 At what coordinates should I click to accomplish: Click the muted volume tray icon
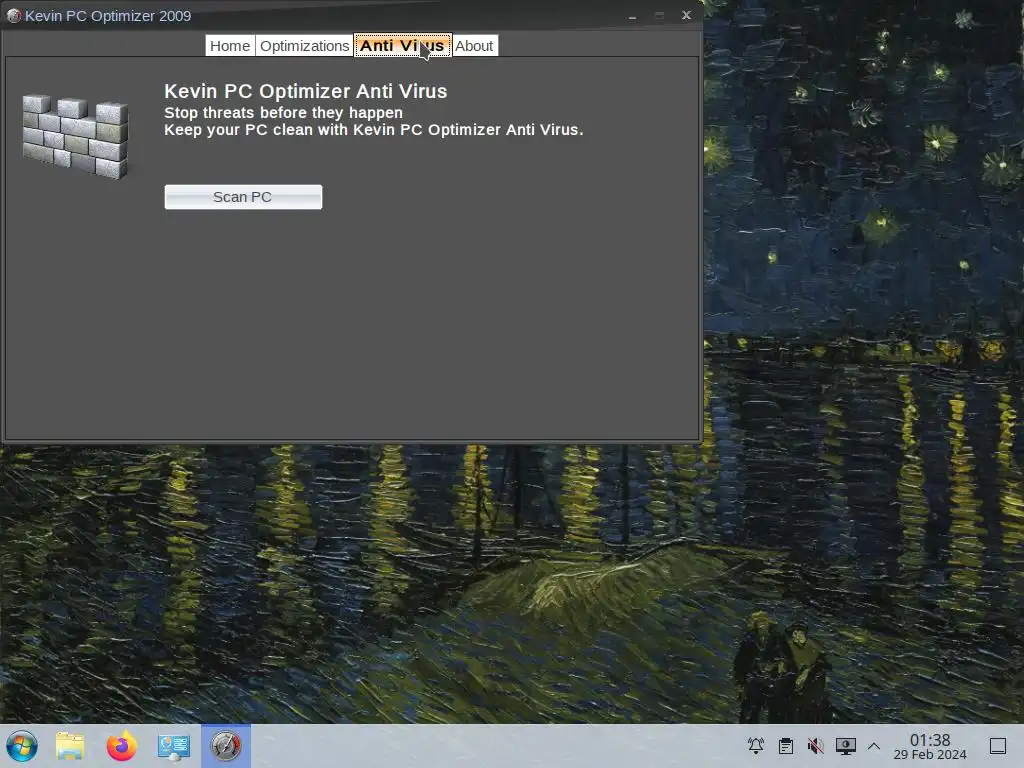(x=816, y=746)
